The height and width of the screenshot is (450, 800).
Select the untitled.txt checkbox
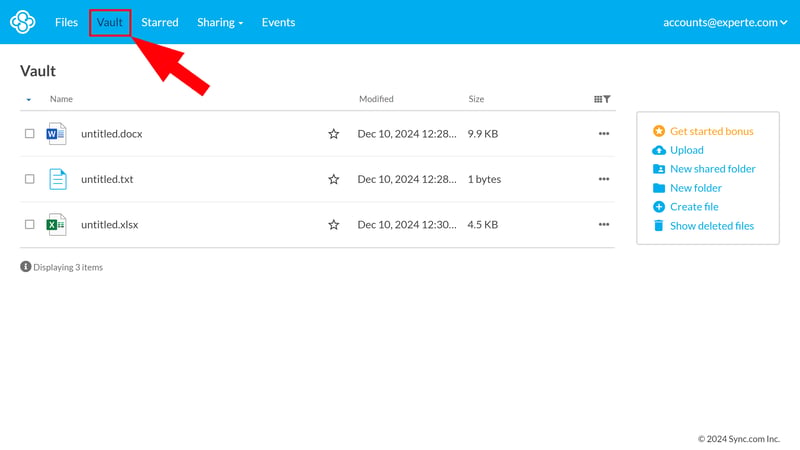point(30,180)
